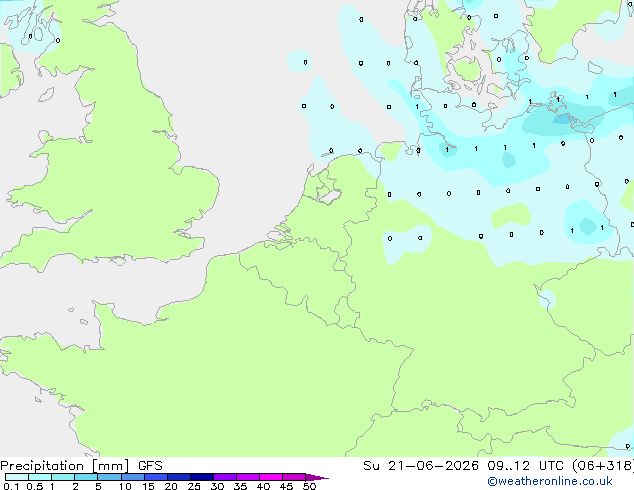634x490 pixels.
Task: Click the 1–2 mm legend color swatch
Action: tap(63, 477)
